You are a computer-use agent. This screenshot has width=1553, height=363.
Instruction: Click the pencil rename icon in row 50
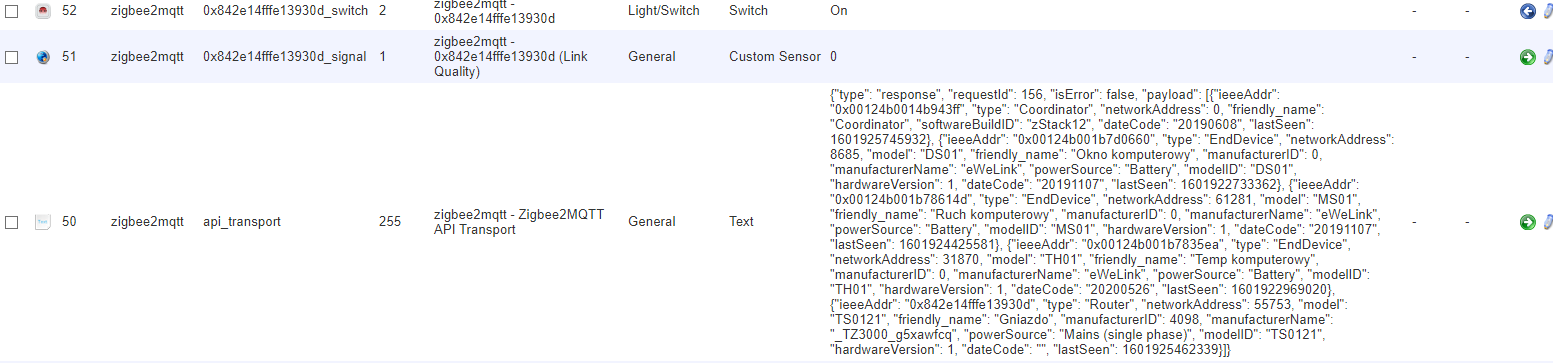click(1547, 222)
